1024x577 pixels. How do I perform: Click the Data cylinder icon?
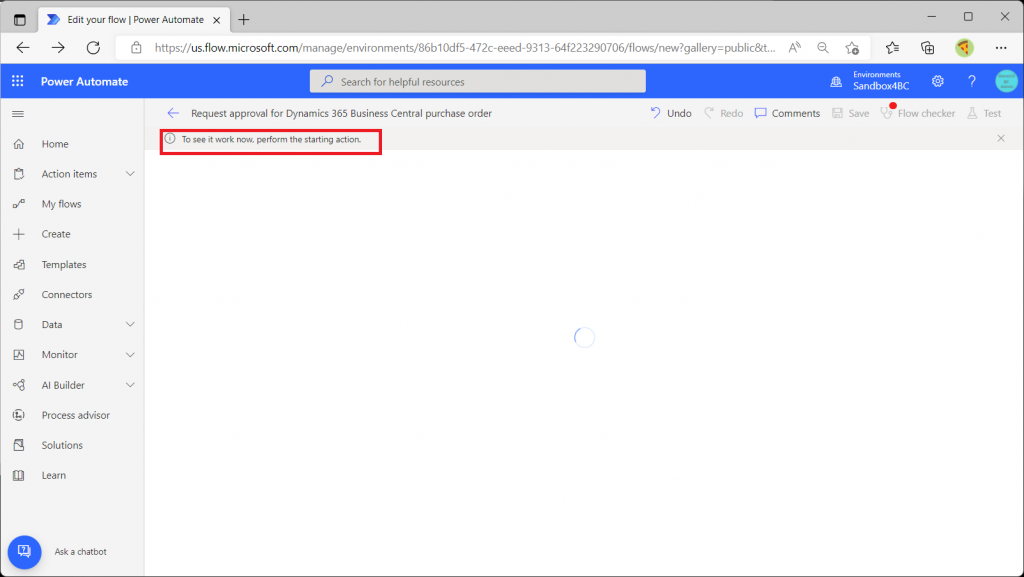click(19, 324)
